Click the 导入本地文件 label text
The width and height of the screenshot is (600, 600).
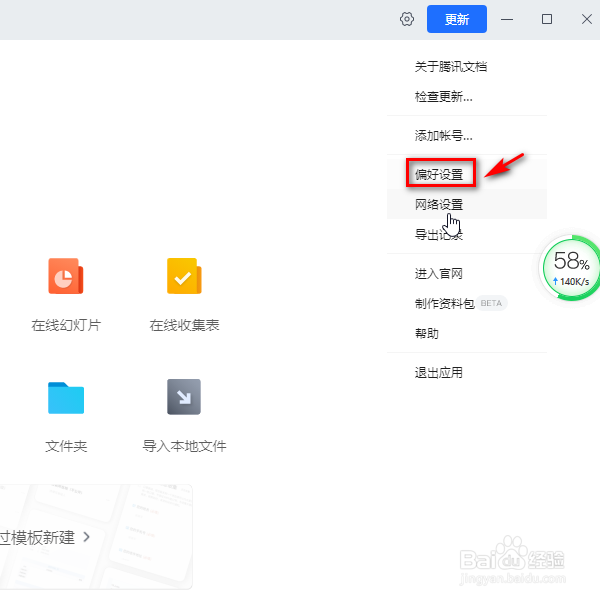pos(184,446)
